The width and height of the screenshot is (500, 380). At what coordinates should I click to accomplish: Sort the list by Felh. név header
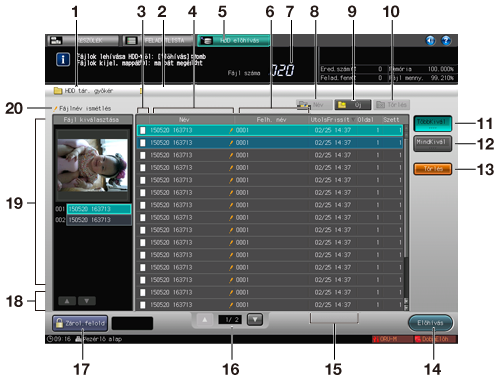coord(271,119)
